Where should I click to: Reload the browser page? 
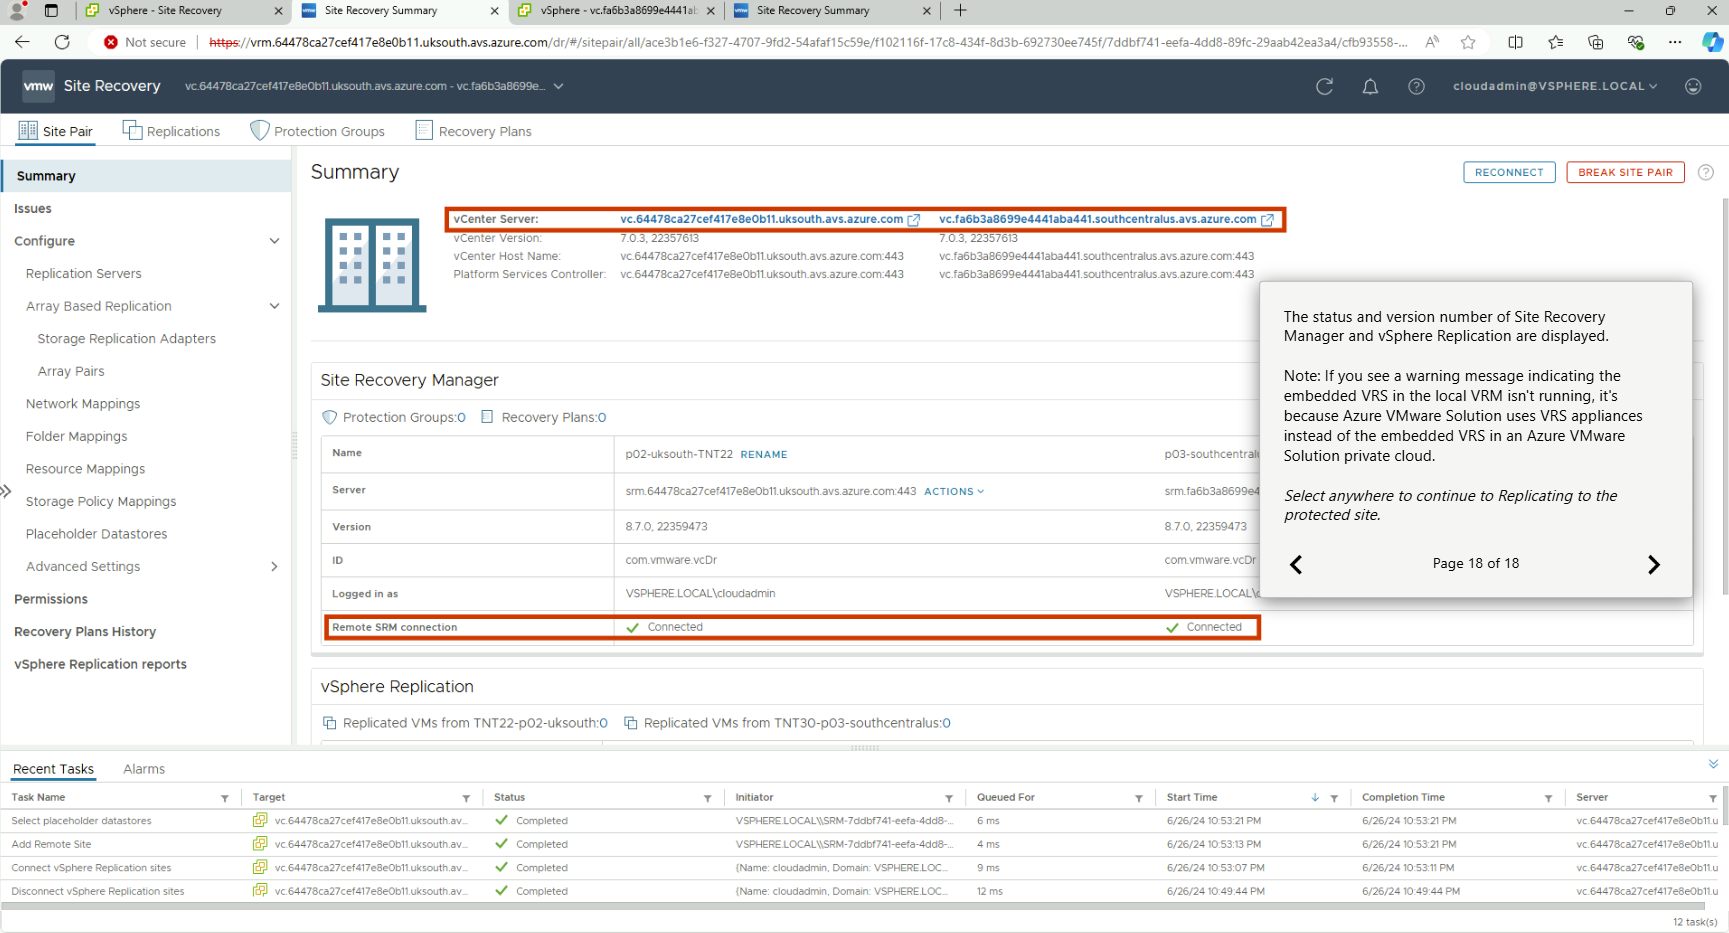[x=62, y=42]
